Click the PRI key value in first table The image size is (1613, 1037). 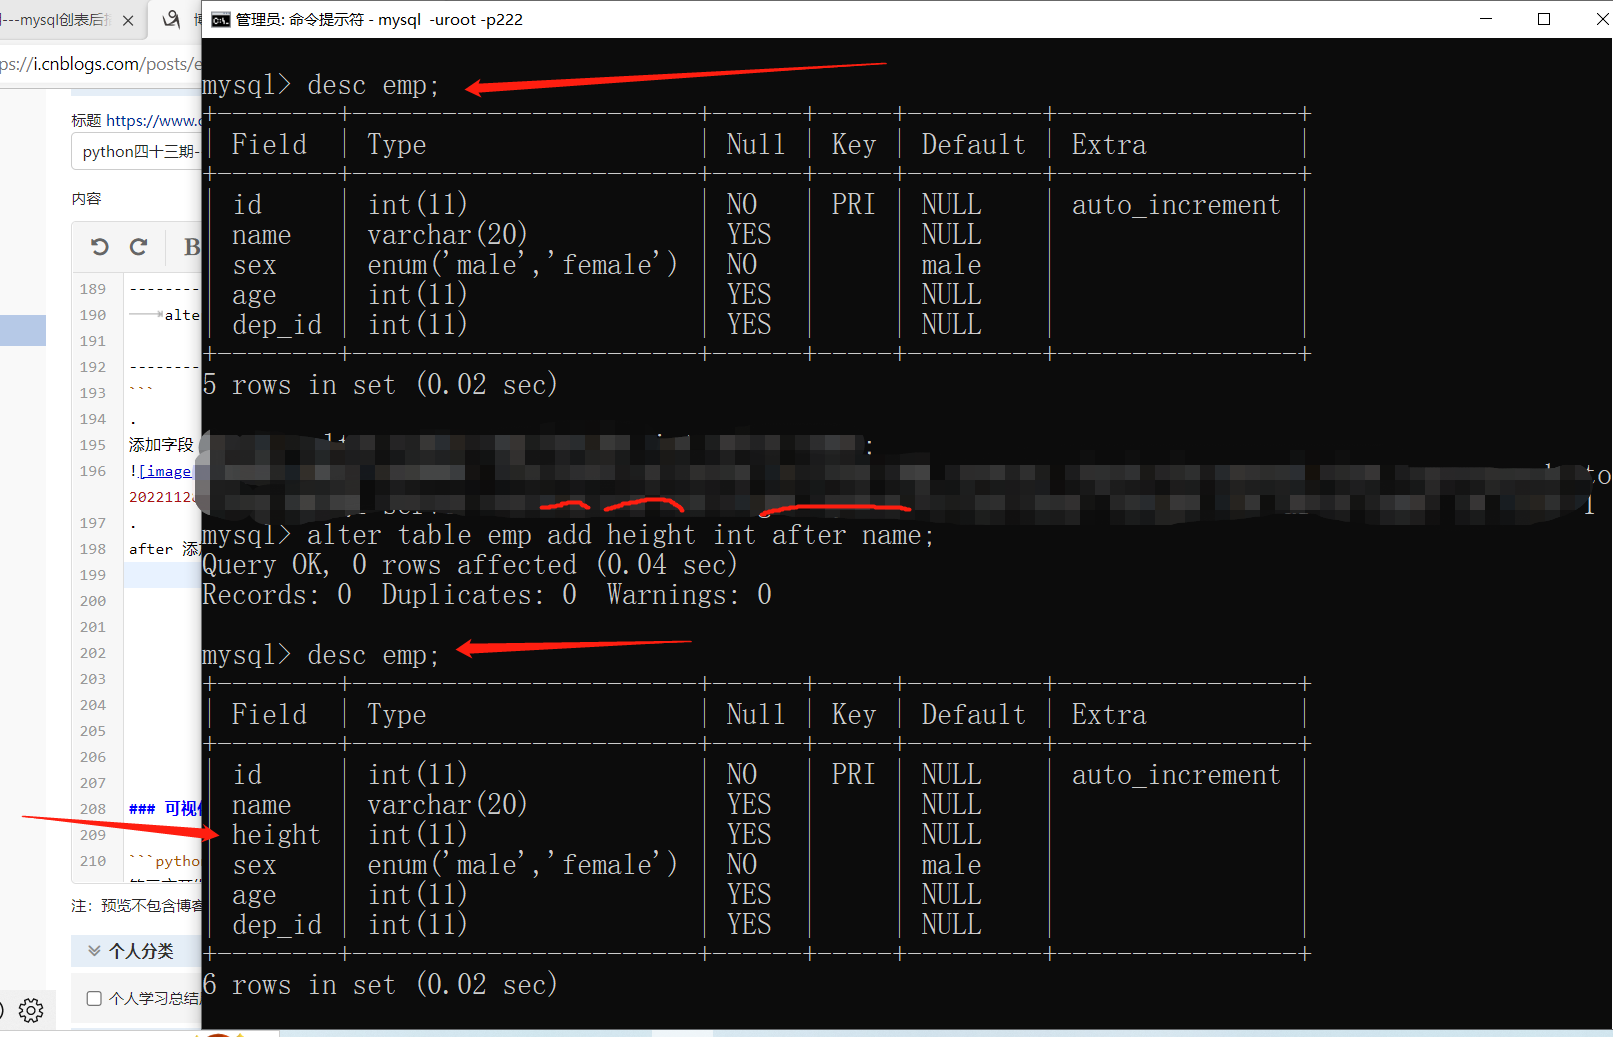tap(853, 205)
